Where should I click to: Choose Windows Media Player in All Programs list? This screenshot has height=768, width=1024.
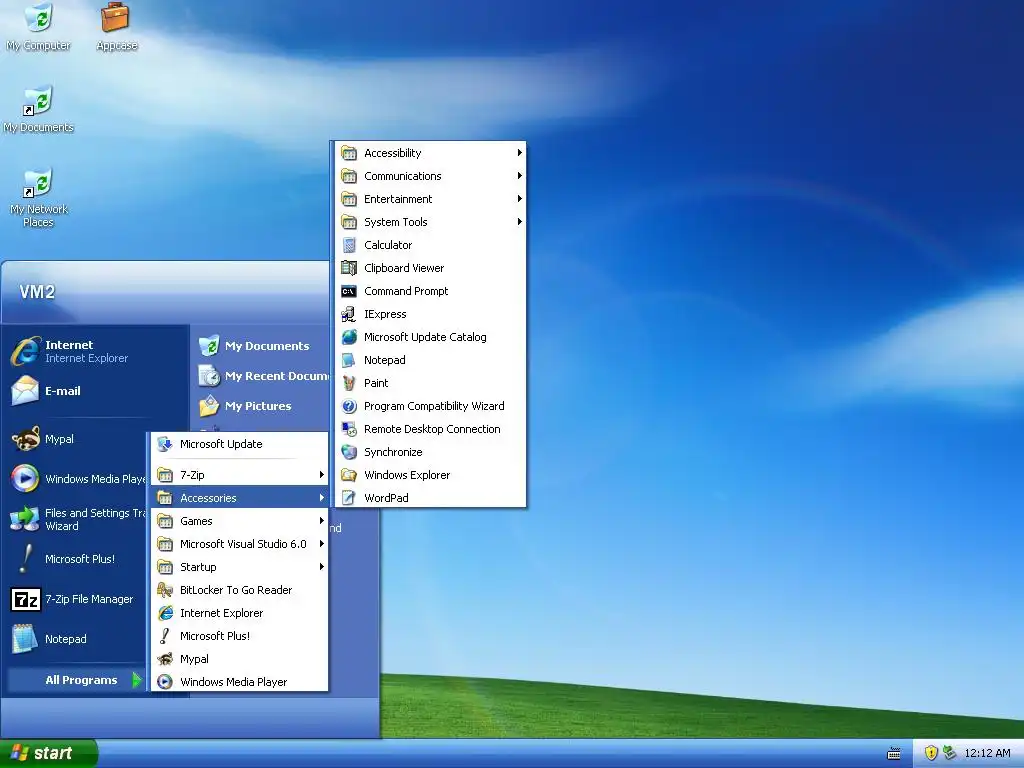pos(240,682)
